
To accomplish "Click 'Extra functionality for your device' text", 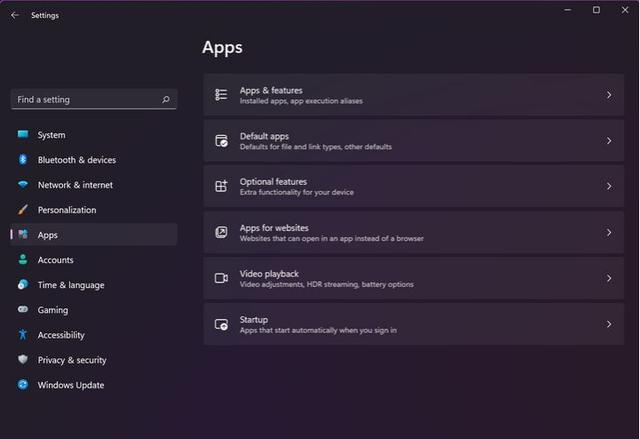I will pyautogui.click(x=297, y=192).
